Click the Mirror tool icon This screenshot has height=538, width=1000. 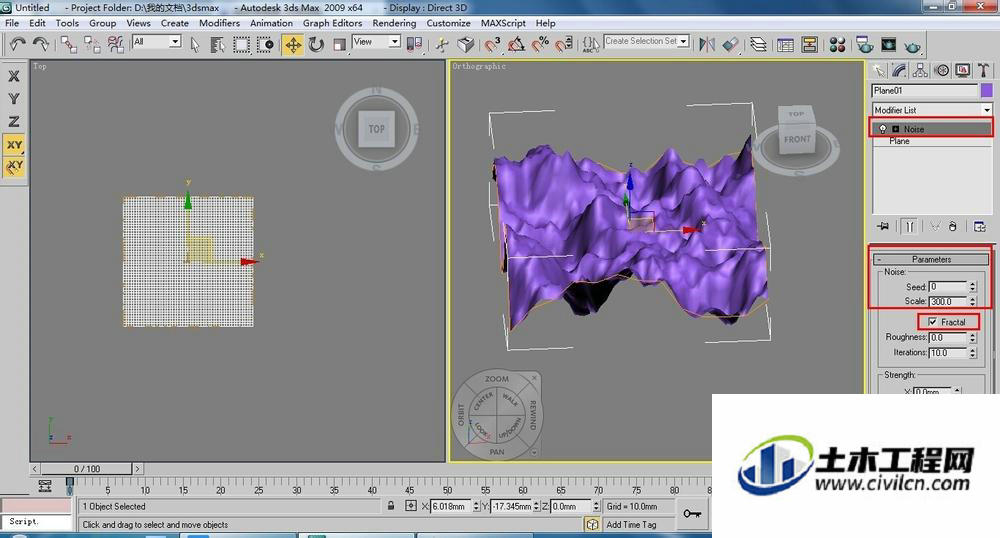(707, 44)
